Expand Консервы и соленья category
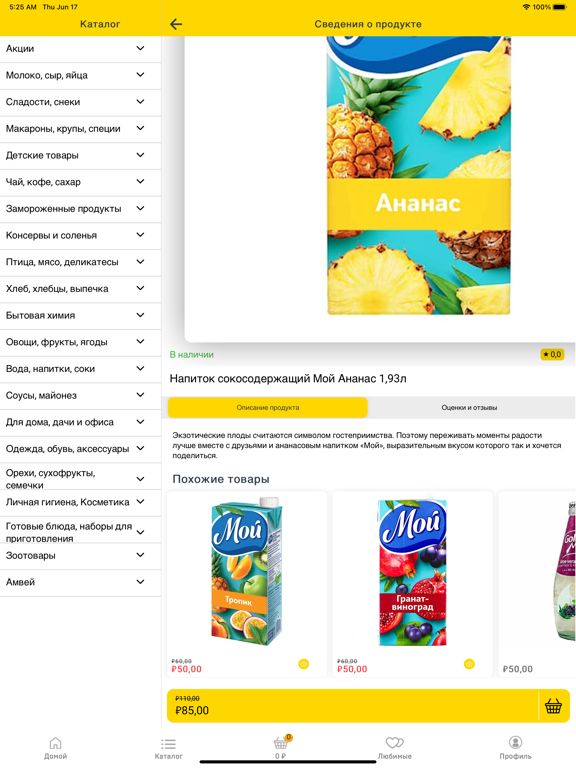Screen dimensions: 576x768 point(80,235)
